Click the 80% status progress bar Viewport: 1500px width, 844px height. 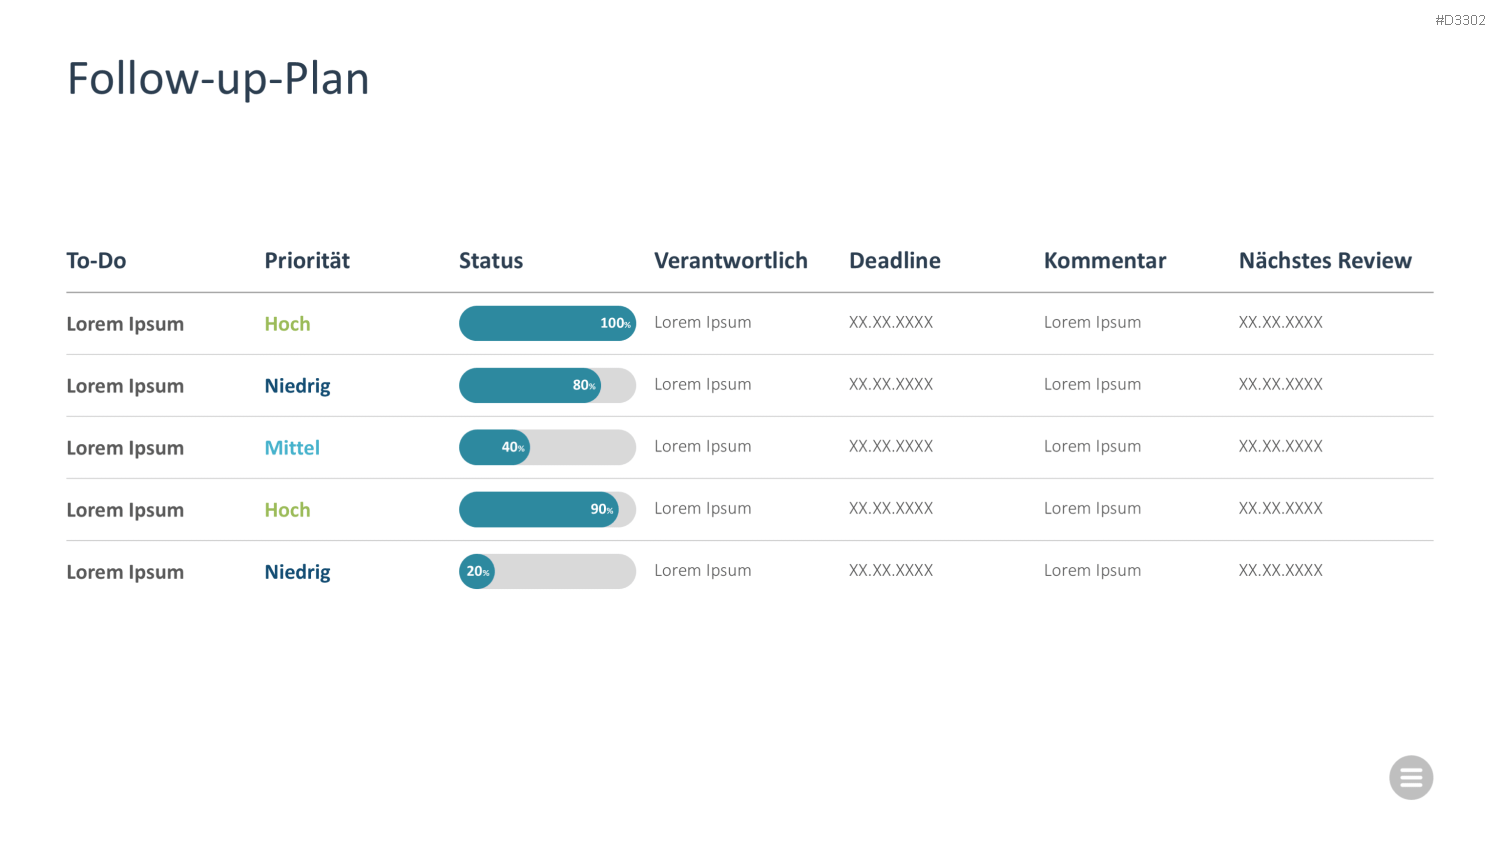[547, 385]
